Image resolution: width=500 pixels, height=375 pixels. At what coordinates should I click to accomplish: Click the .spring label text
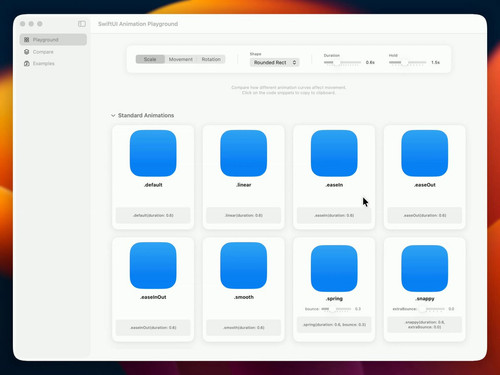coord(334,299)
